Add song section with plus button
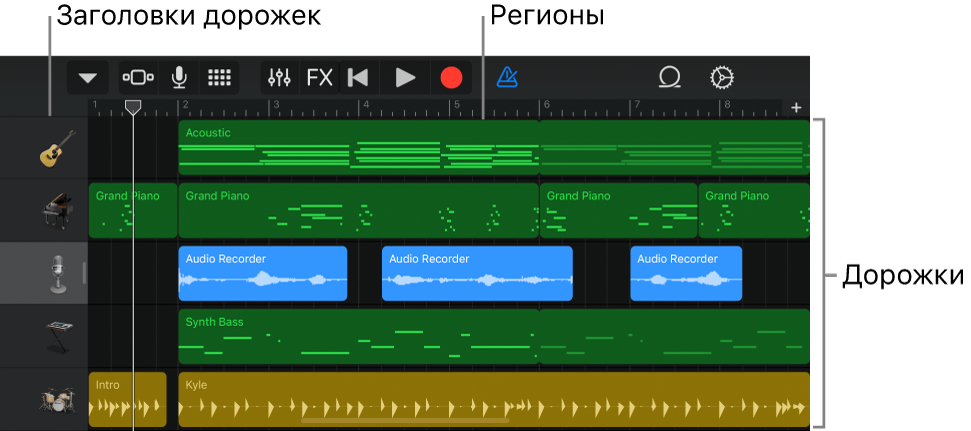Image resolution: width=971 pixels, height=431 pixels. (x=796, y=108)
